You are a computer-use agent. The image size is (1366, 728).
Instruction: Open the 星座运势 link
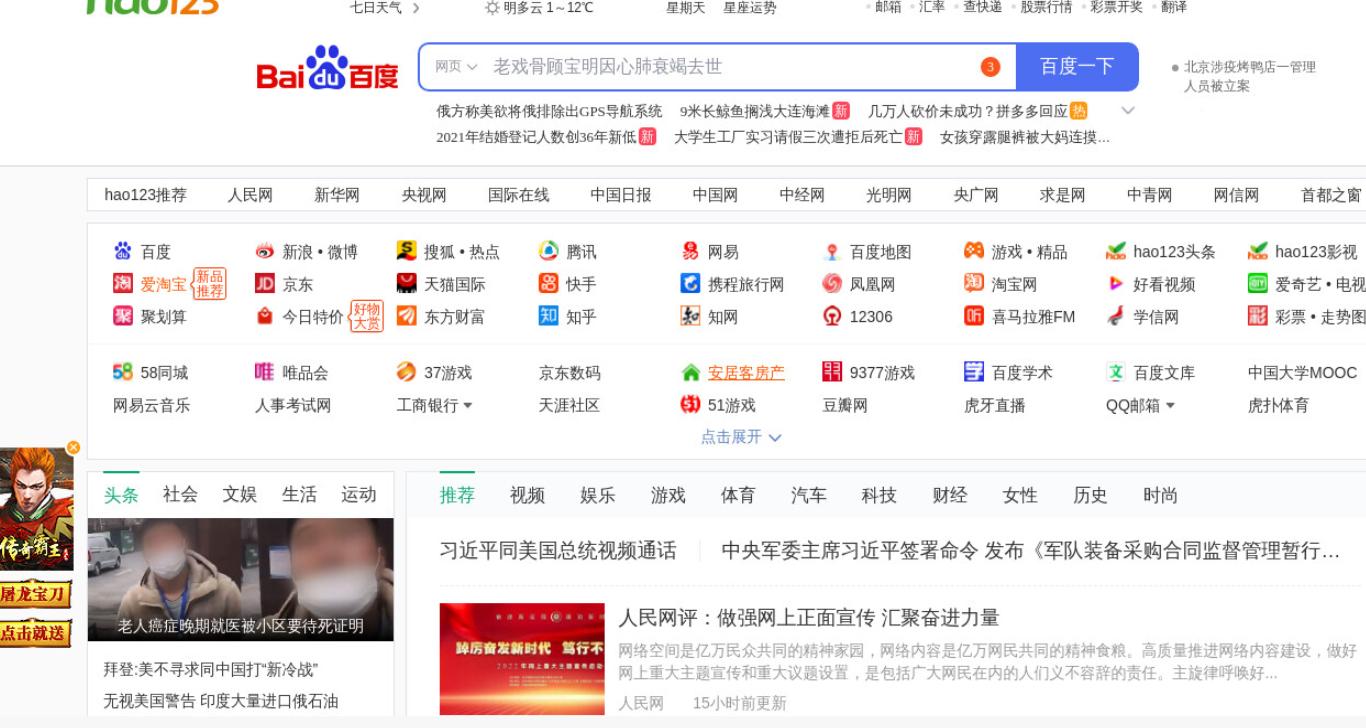[750, 8]
